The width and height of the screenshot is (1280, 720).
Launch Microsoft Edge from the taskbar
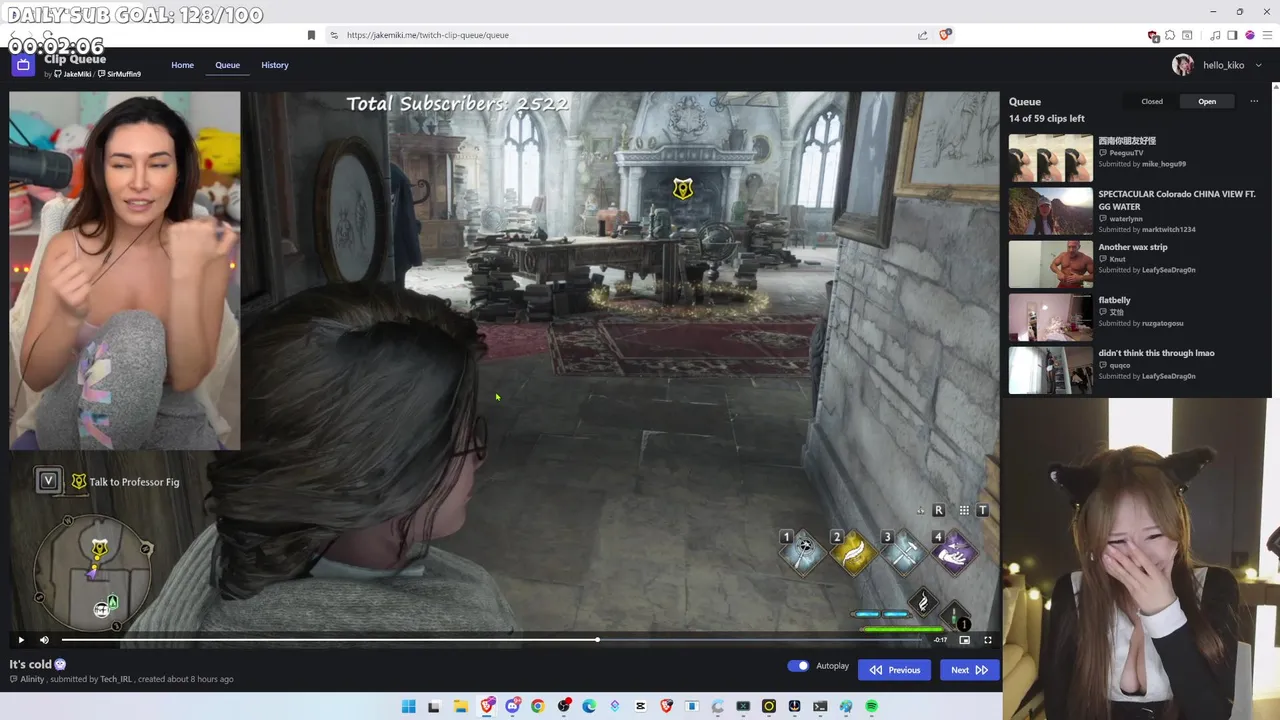point(589,706)
